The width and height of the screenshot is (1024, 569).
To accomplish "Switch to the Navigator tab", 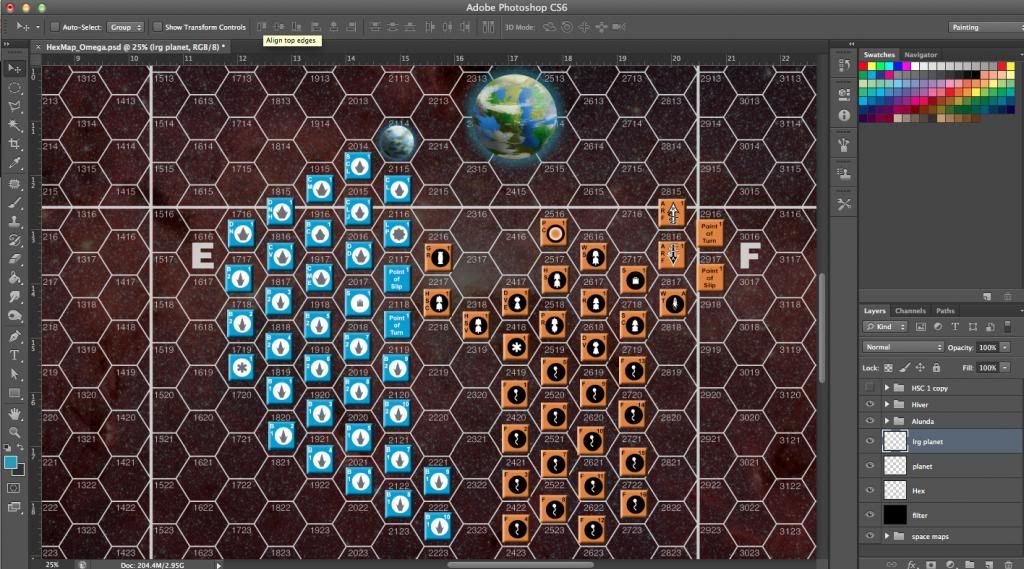I will click(920, 54).
